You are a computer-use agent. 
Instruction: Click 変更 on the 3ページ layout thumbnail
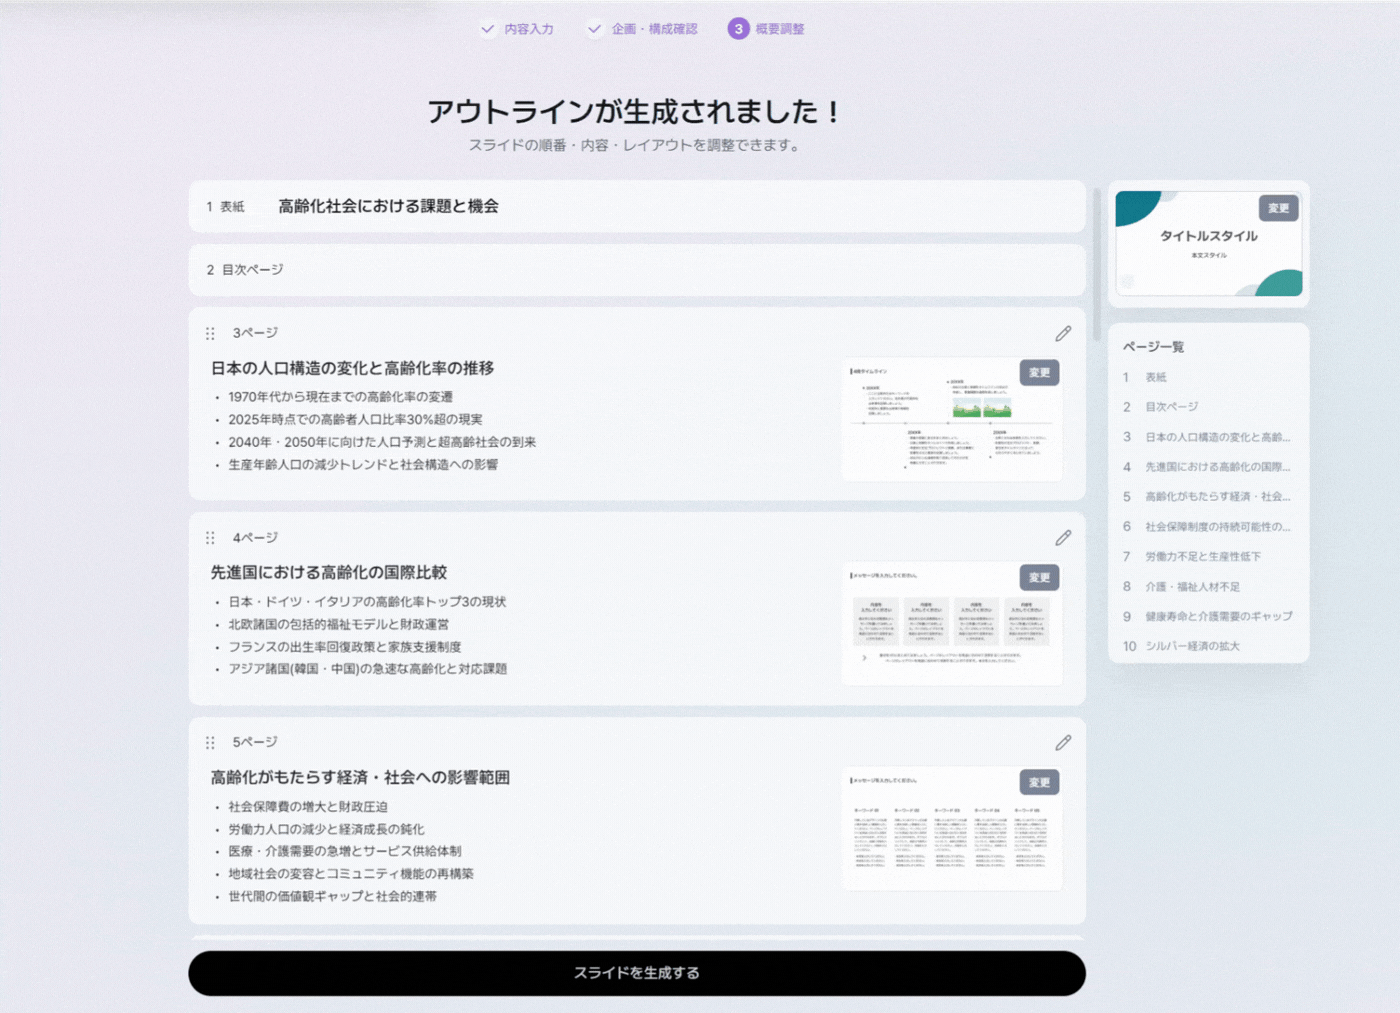click(1039, 371)
